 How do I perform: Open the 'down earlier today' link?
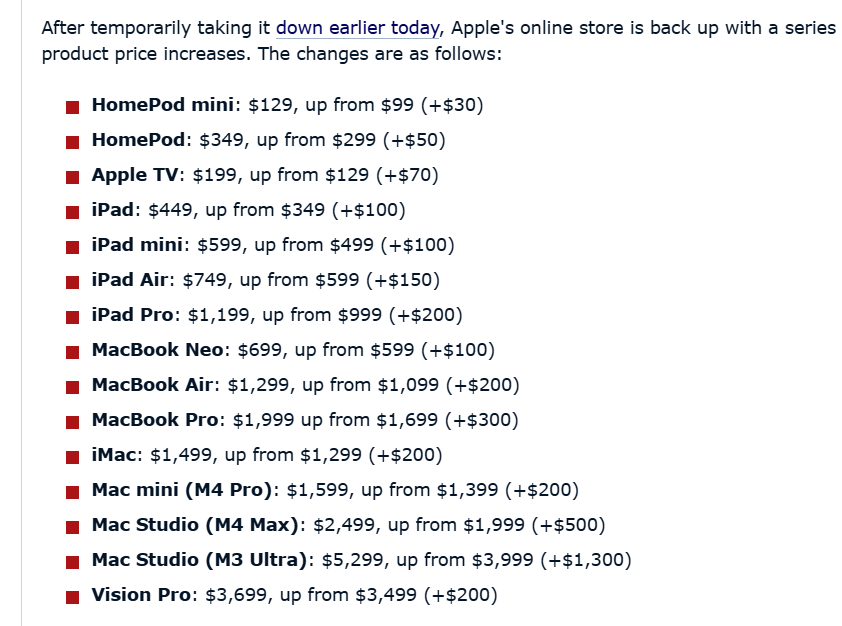[358, 28]
